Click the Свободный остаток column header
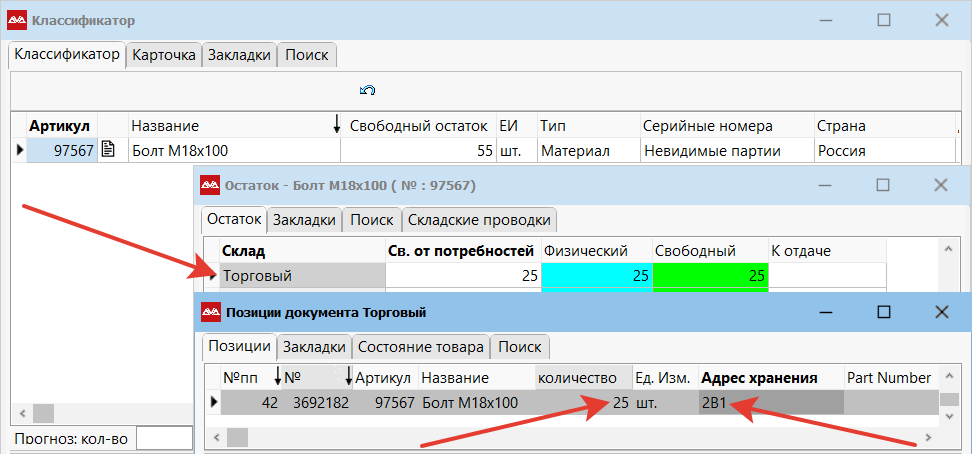 pos(418,126)
